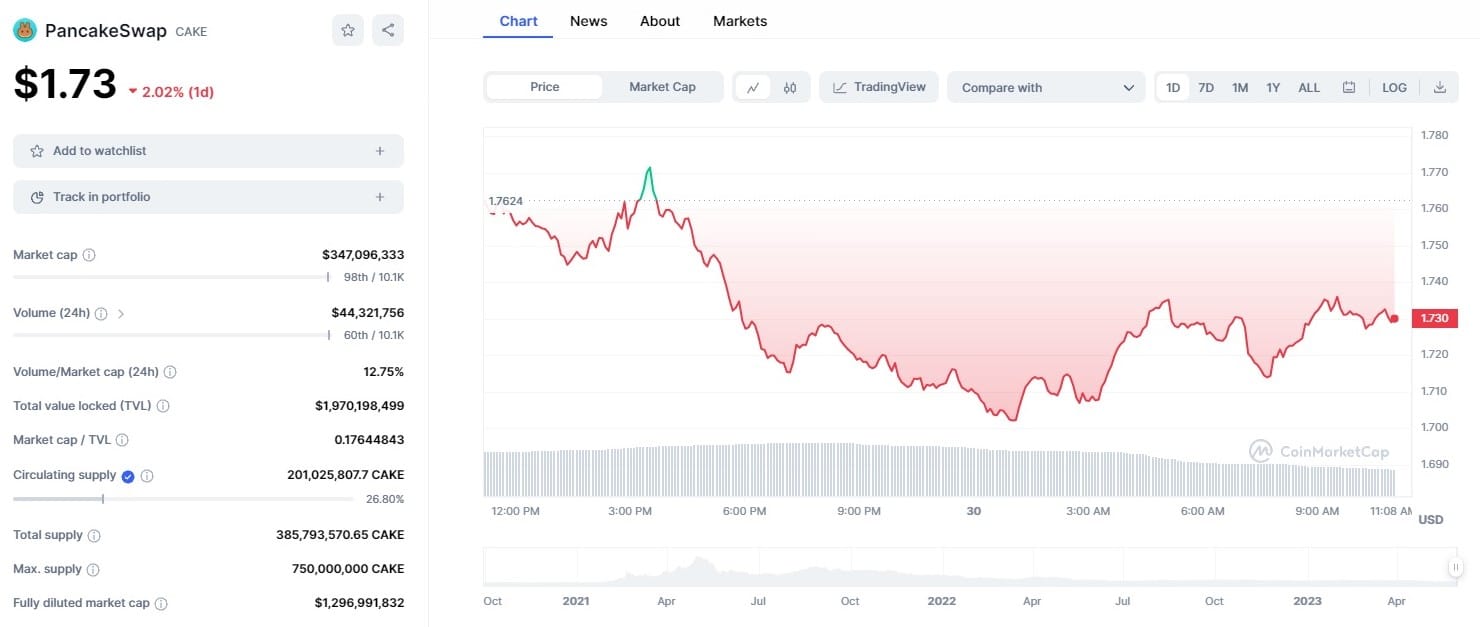This screenshot has width=1480, height=627.
Task: Open the calendar date range icon
Action: coord(1349,88)
